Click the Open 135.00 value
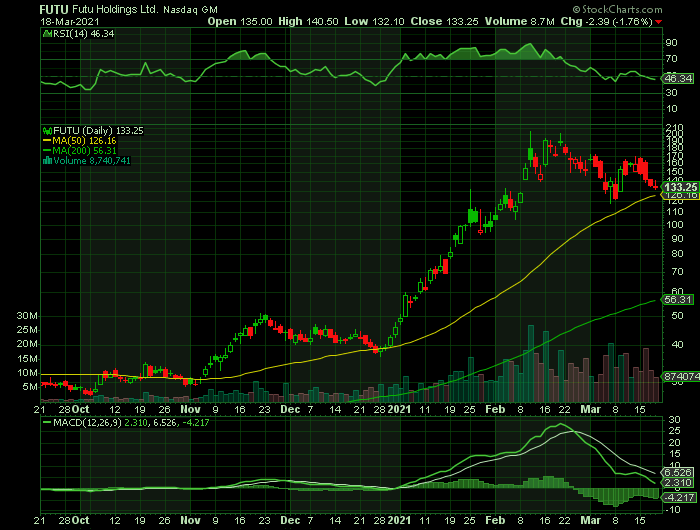Screen dimensions: 700x530 click(x=240, y=21)
